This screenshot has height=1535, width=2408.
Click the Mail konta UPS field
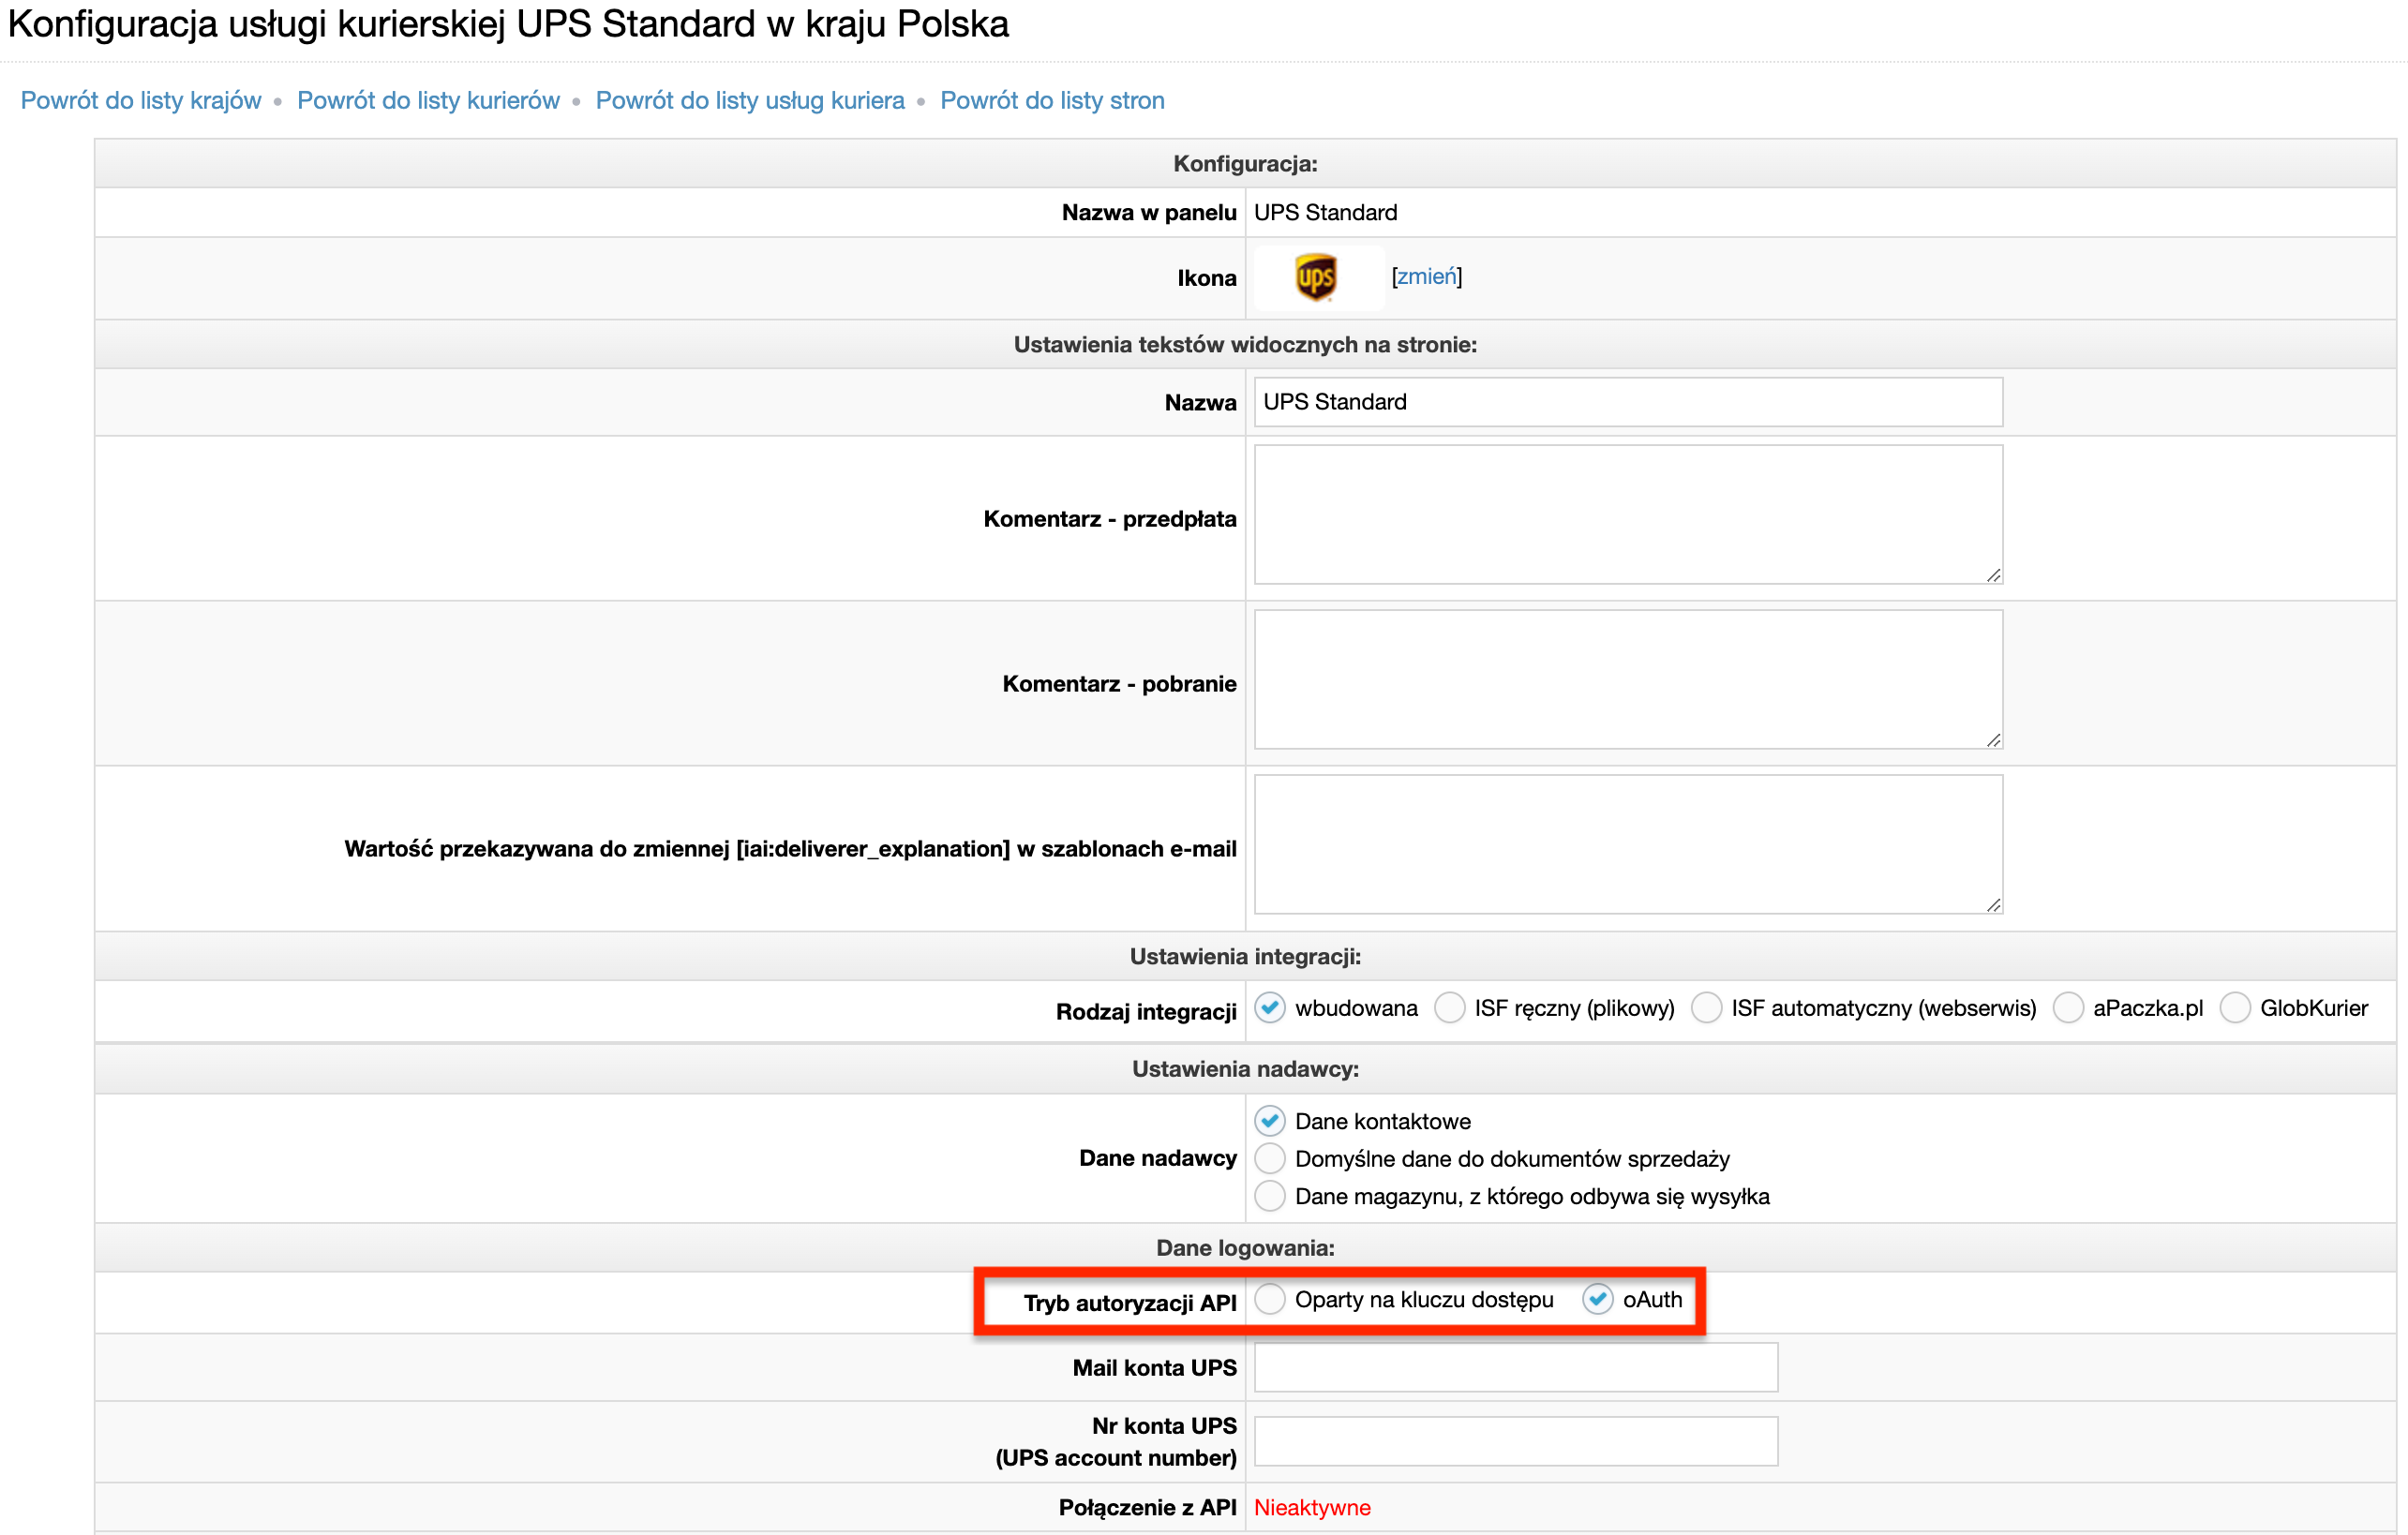(1516, 1367)
